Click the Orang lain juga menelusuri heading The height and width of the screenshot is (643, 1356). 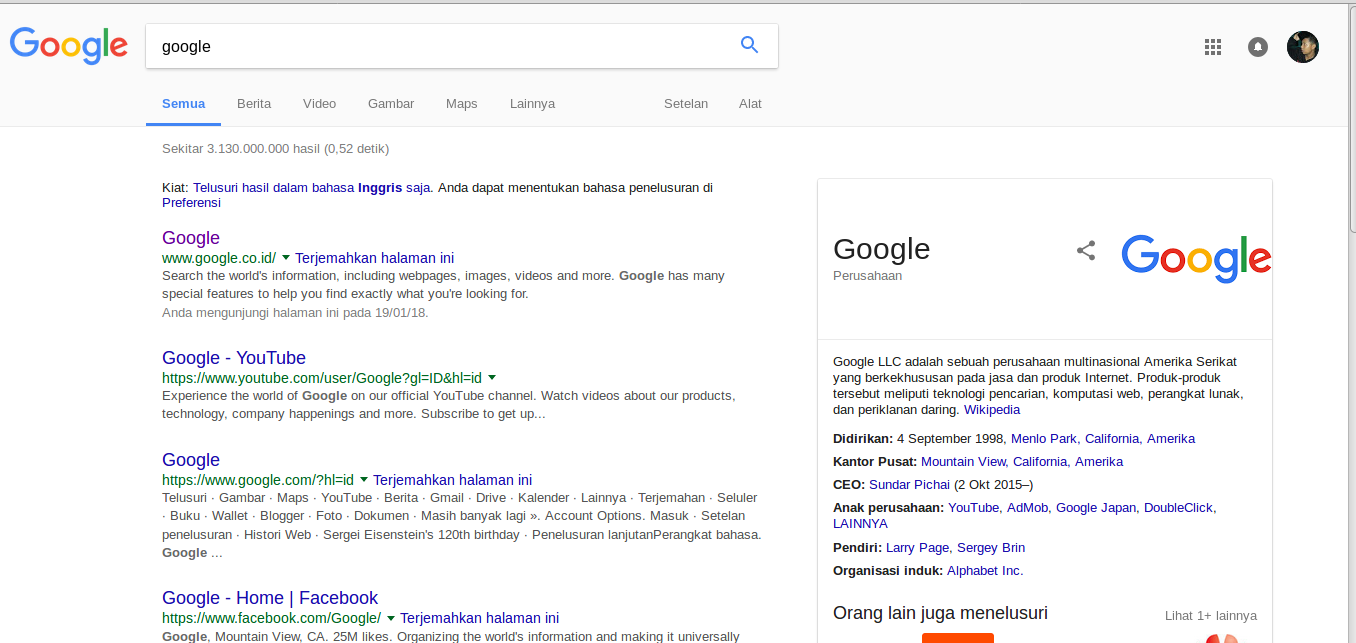click(x=940, y=613)
